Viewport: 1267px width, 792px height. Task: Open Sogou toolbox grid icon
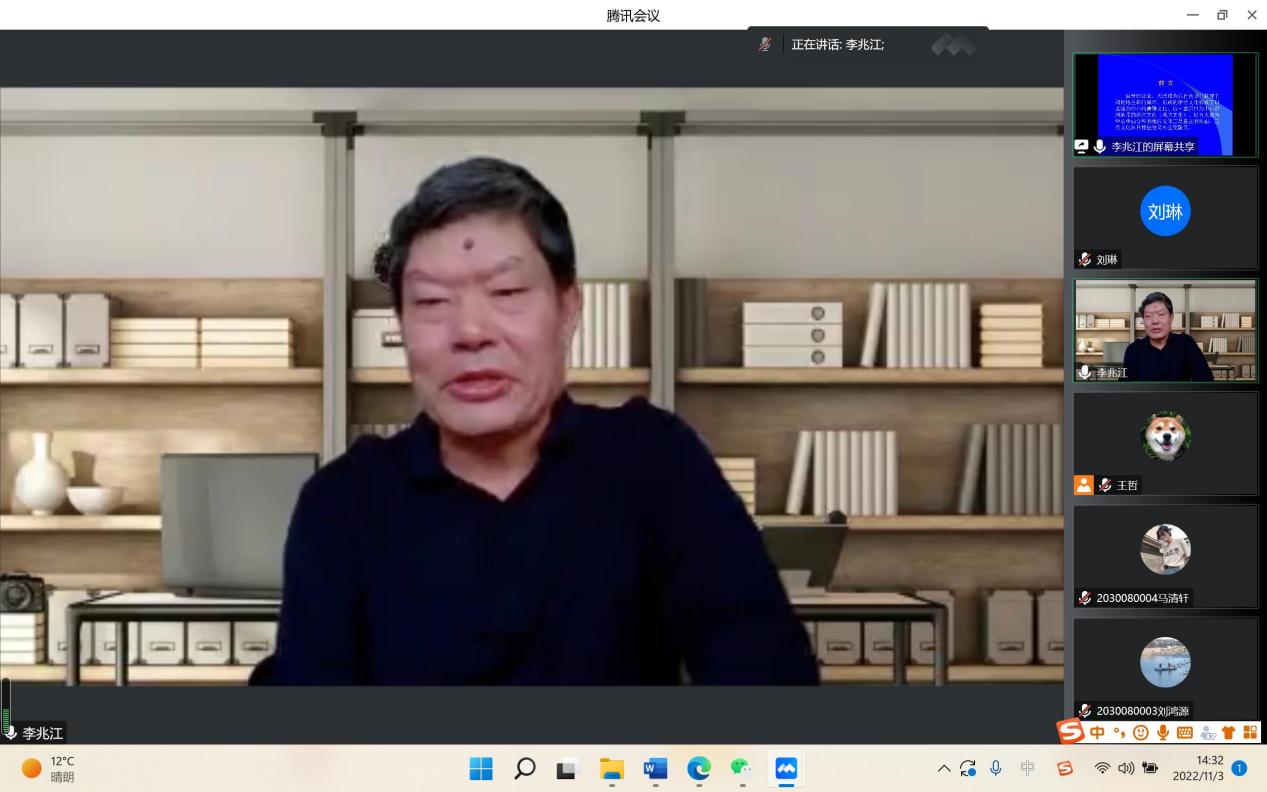pyautogui.click(x=1249, y=733)
